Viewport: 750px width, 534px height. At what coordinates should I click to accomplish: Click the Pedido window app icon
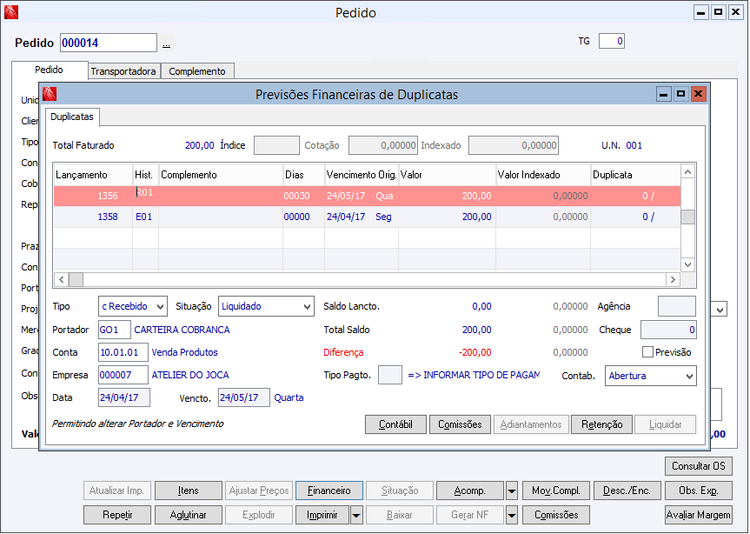tap(12, 13)
